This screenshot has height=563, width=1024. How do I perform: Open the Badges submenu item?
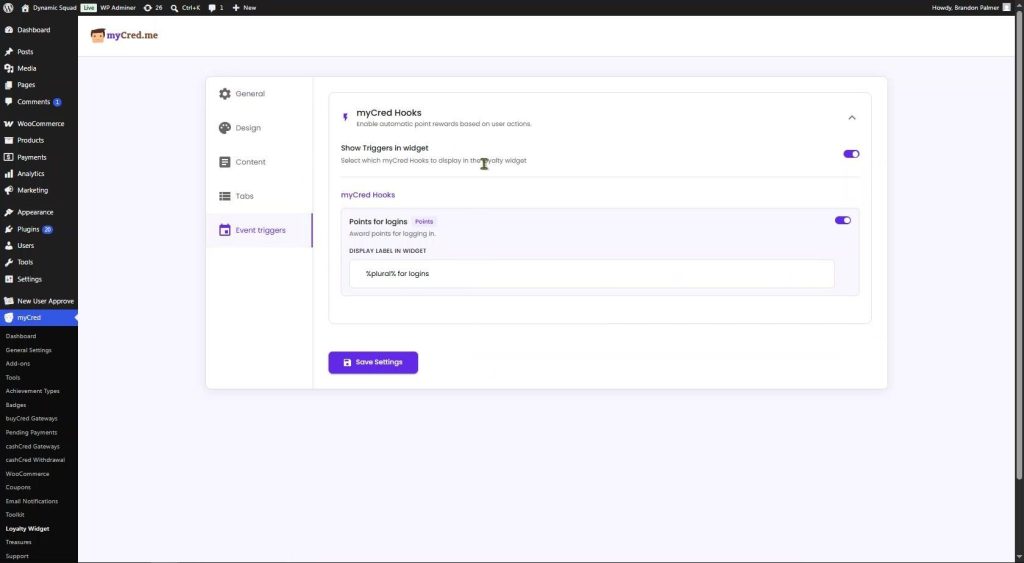pos(16,405)
